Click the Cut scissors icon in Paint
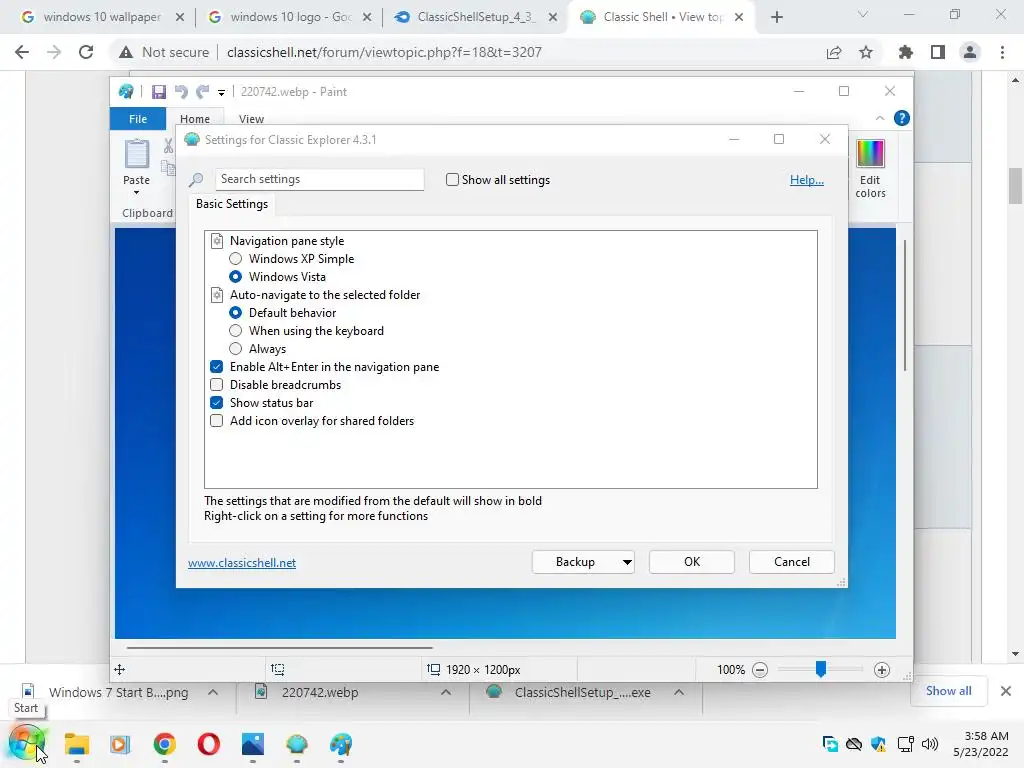 (168, 146)
